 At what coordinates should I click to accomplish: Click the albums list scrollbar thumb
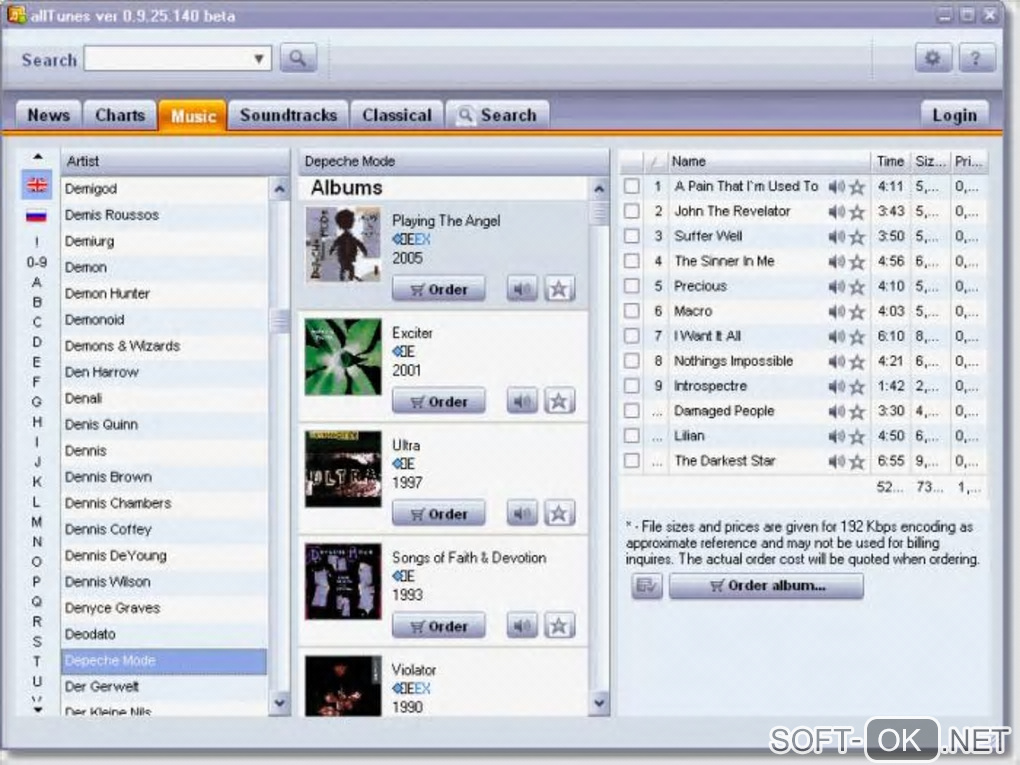click(599, 213)
